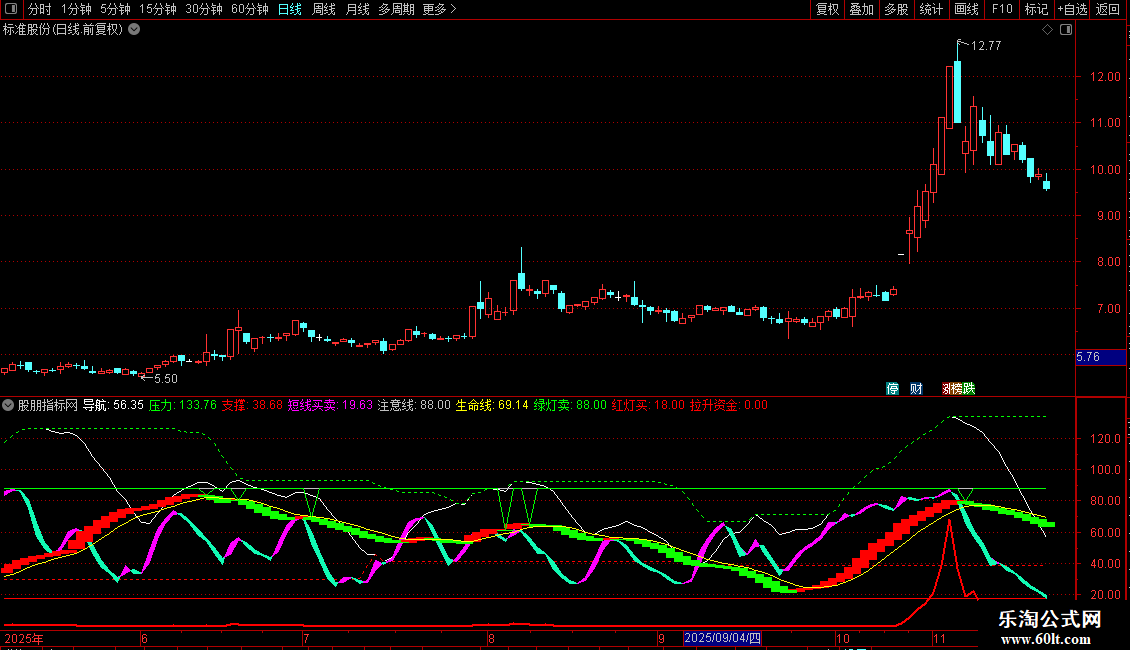Click the month 10 time axis marker

click(x=842, y=638)
